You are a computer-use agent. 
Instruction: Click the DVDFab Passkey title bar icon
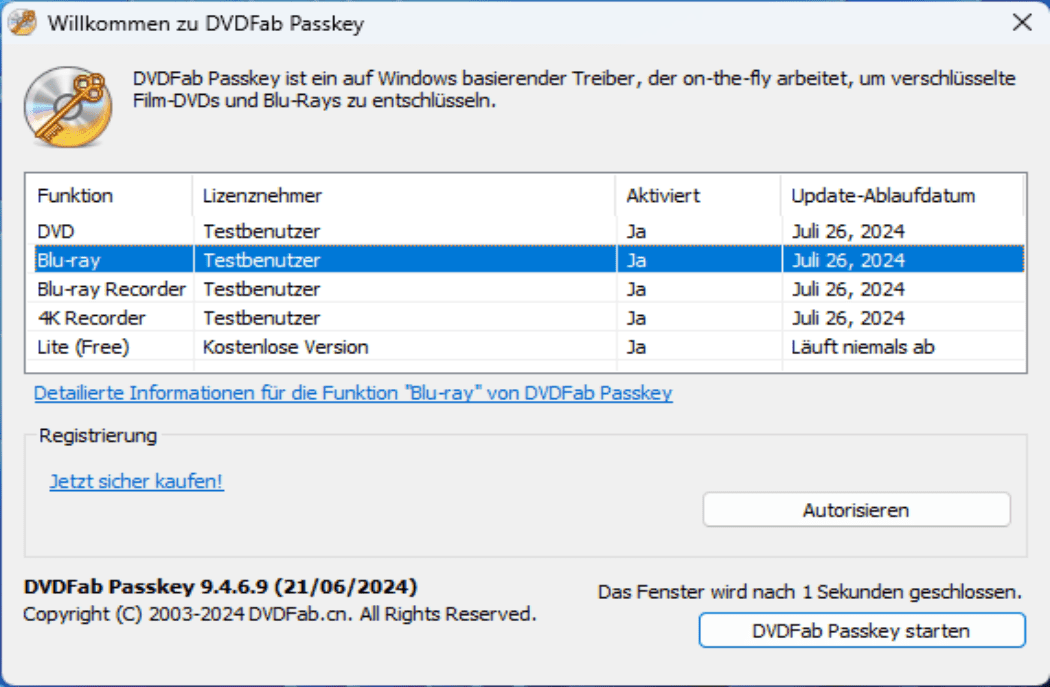pos(22,23)
